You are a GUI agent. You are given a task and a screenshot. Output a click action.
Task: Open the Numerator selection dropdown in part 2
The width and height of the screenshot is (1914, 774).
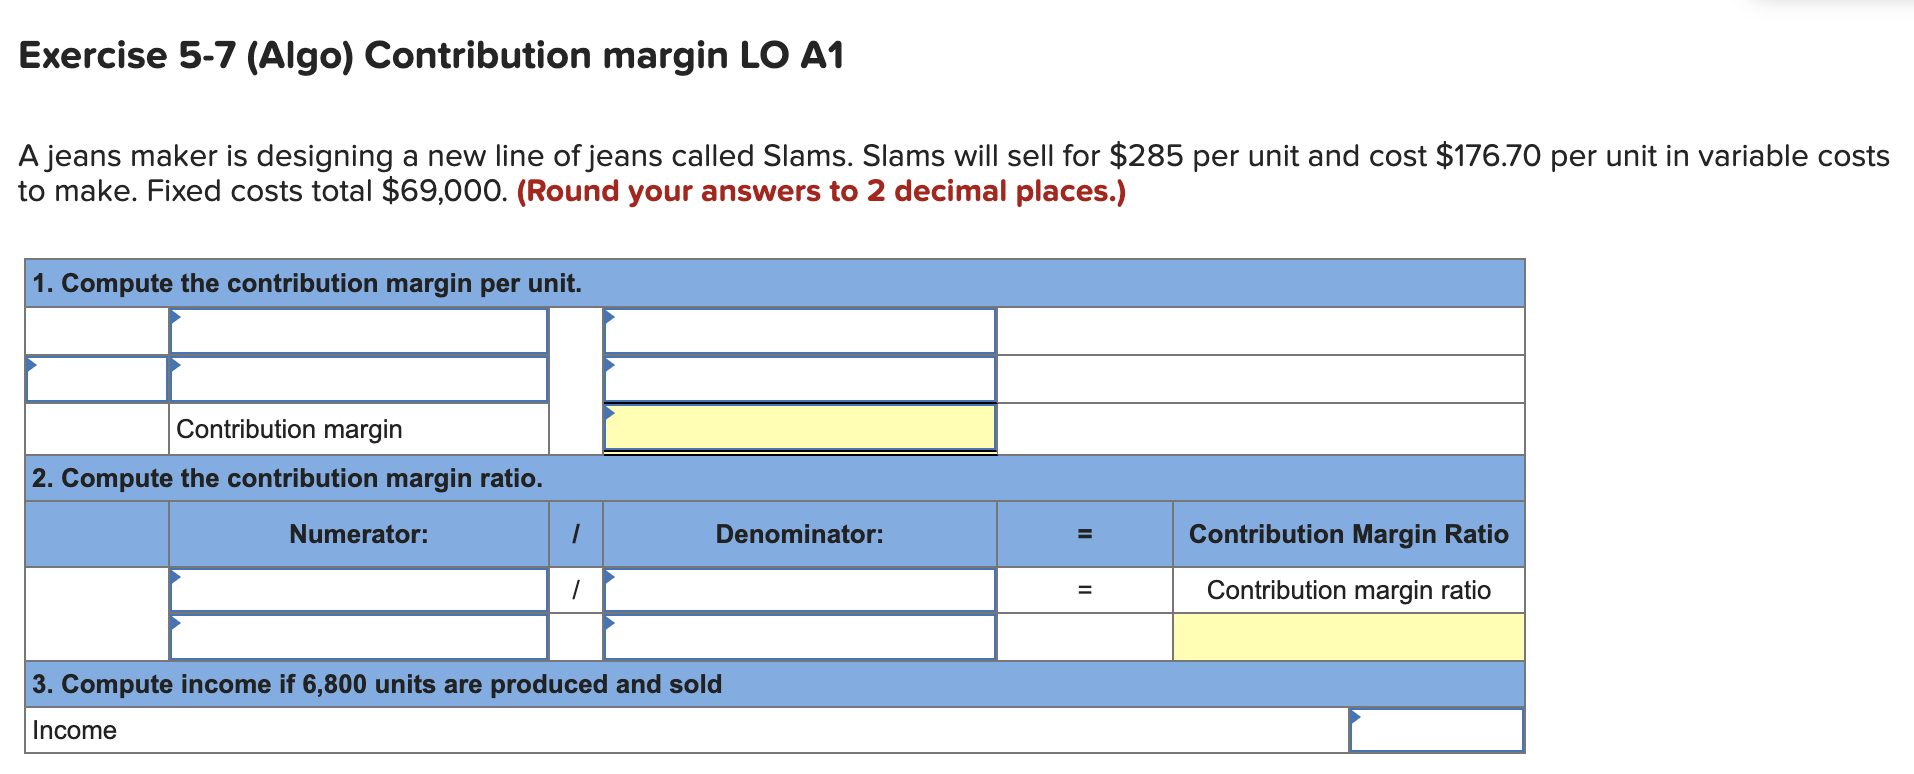pyautogui.click(x=358, y=590)
